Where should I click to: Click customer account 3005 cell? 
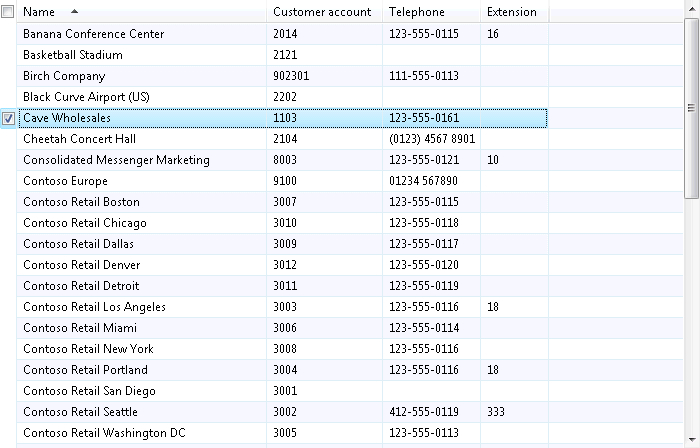325,432
